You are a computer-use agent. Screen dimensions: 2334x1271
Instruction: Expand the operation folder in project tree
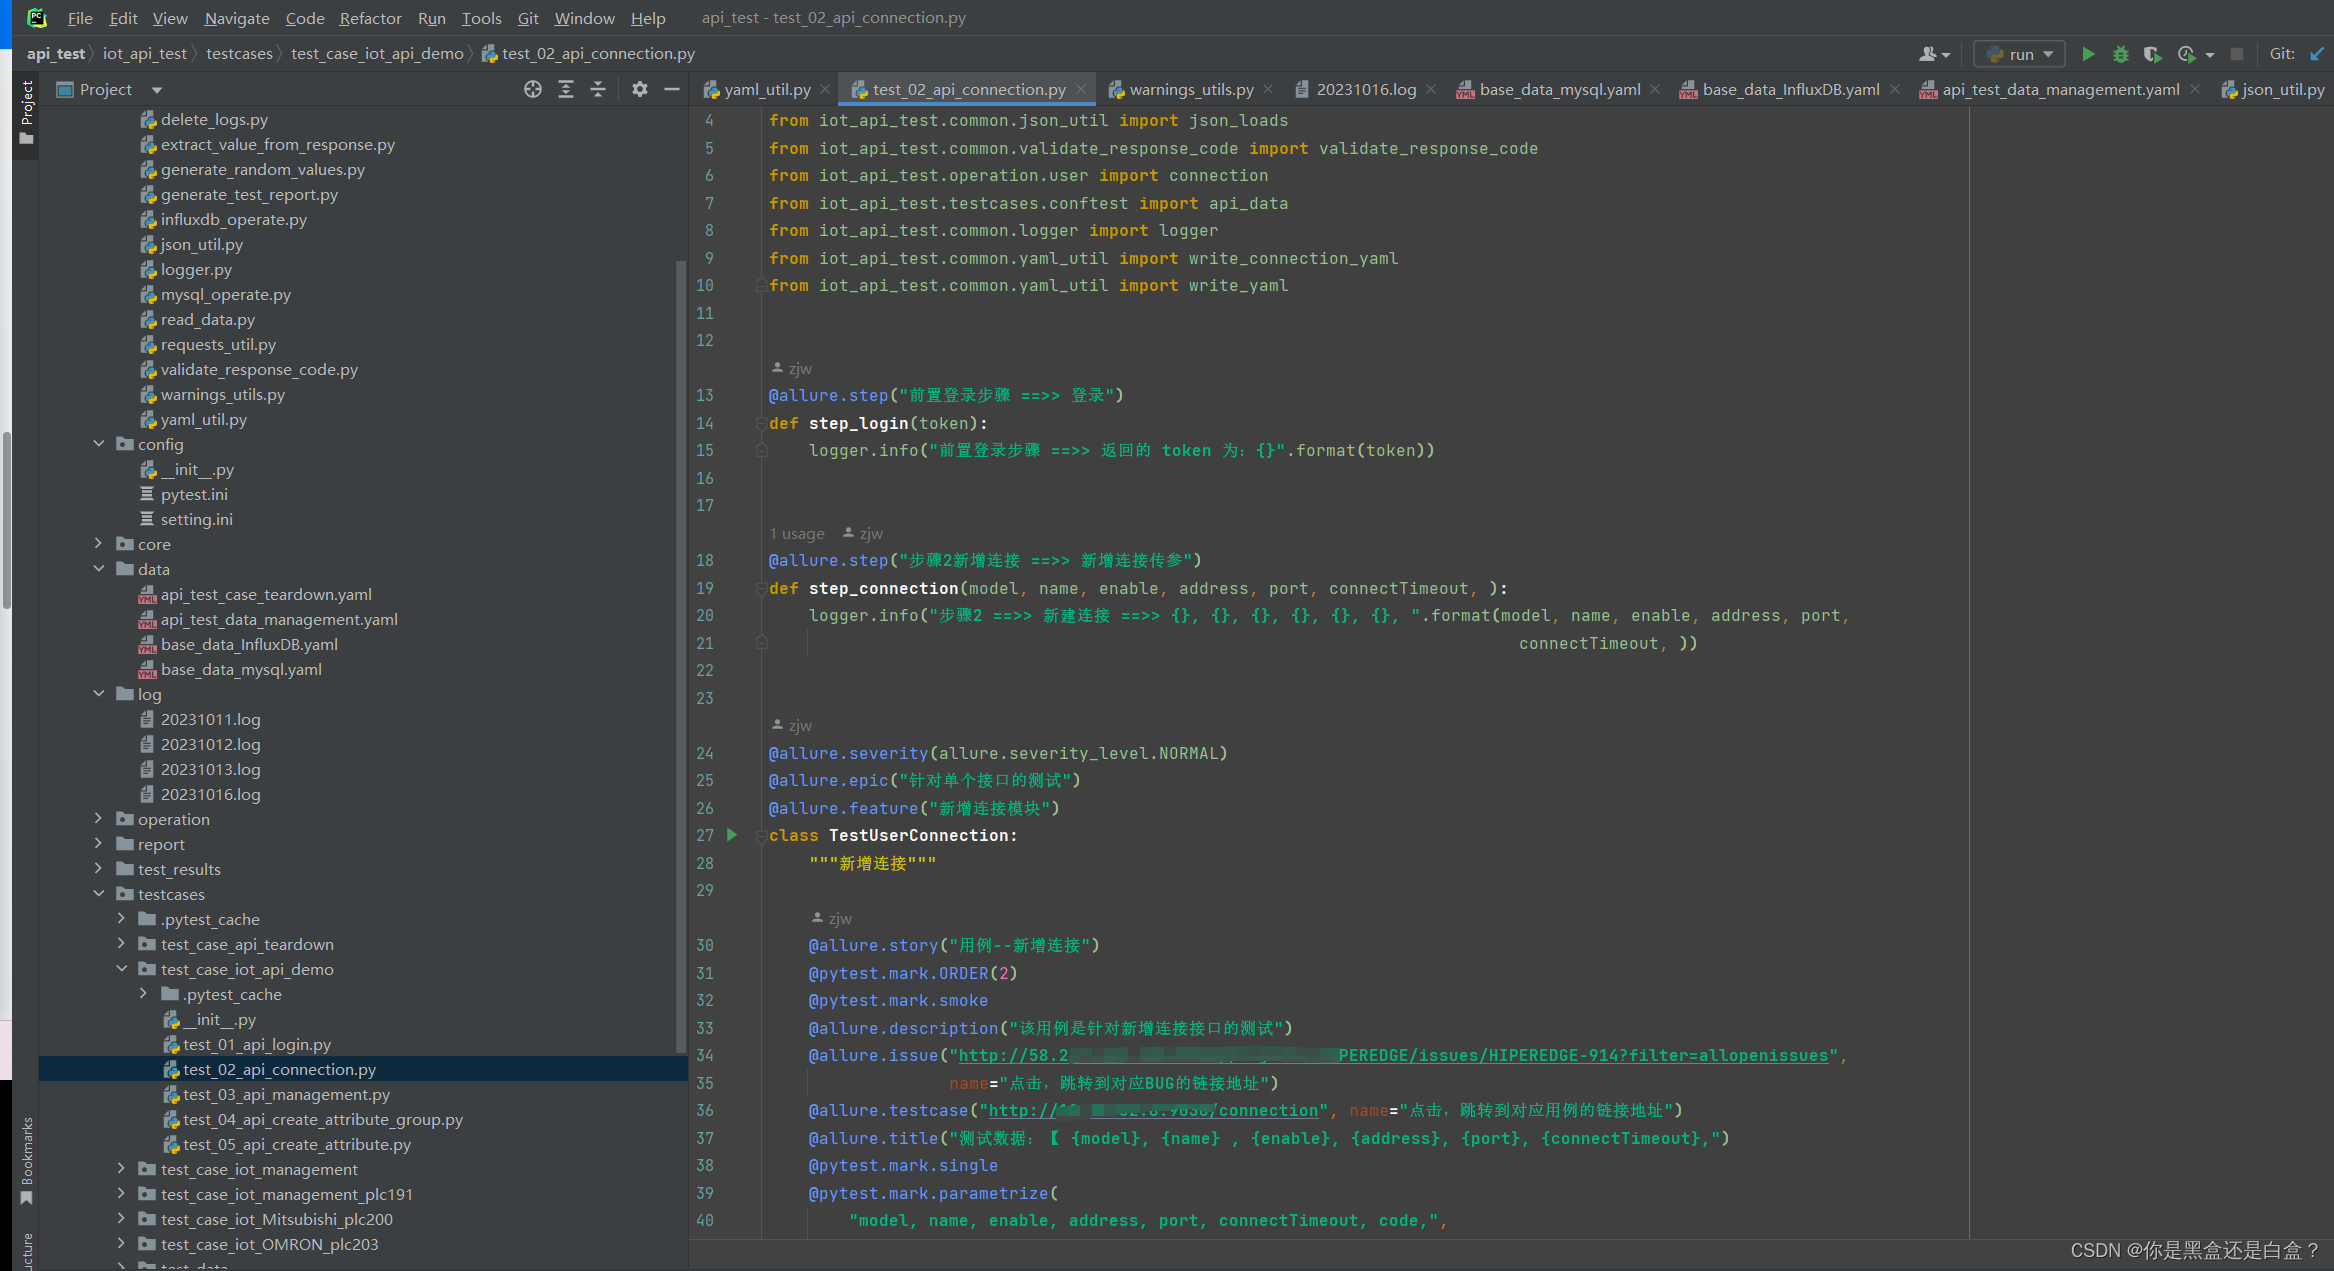(x=98, y=818)
